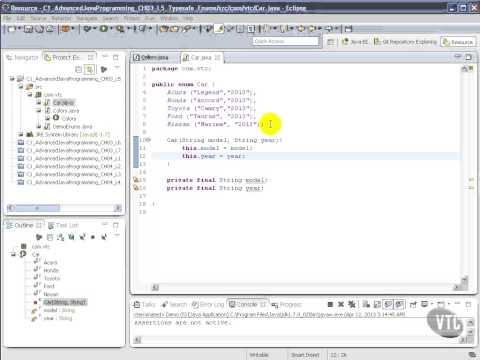
Task: Click Open Console icon
Action: [441, 304]
